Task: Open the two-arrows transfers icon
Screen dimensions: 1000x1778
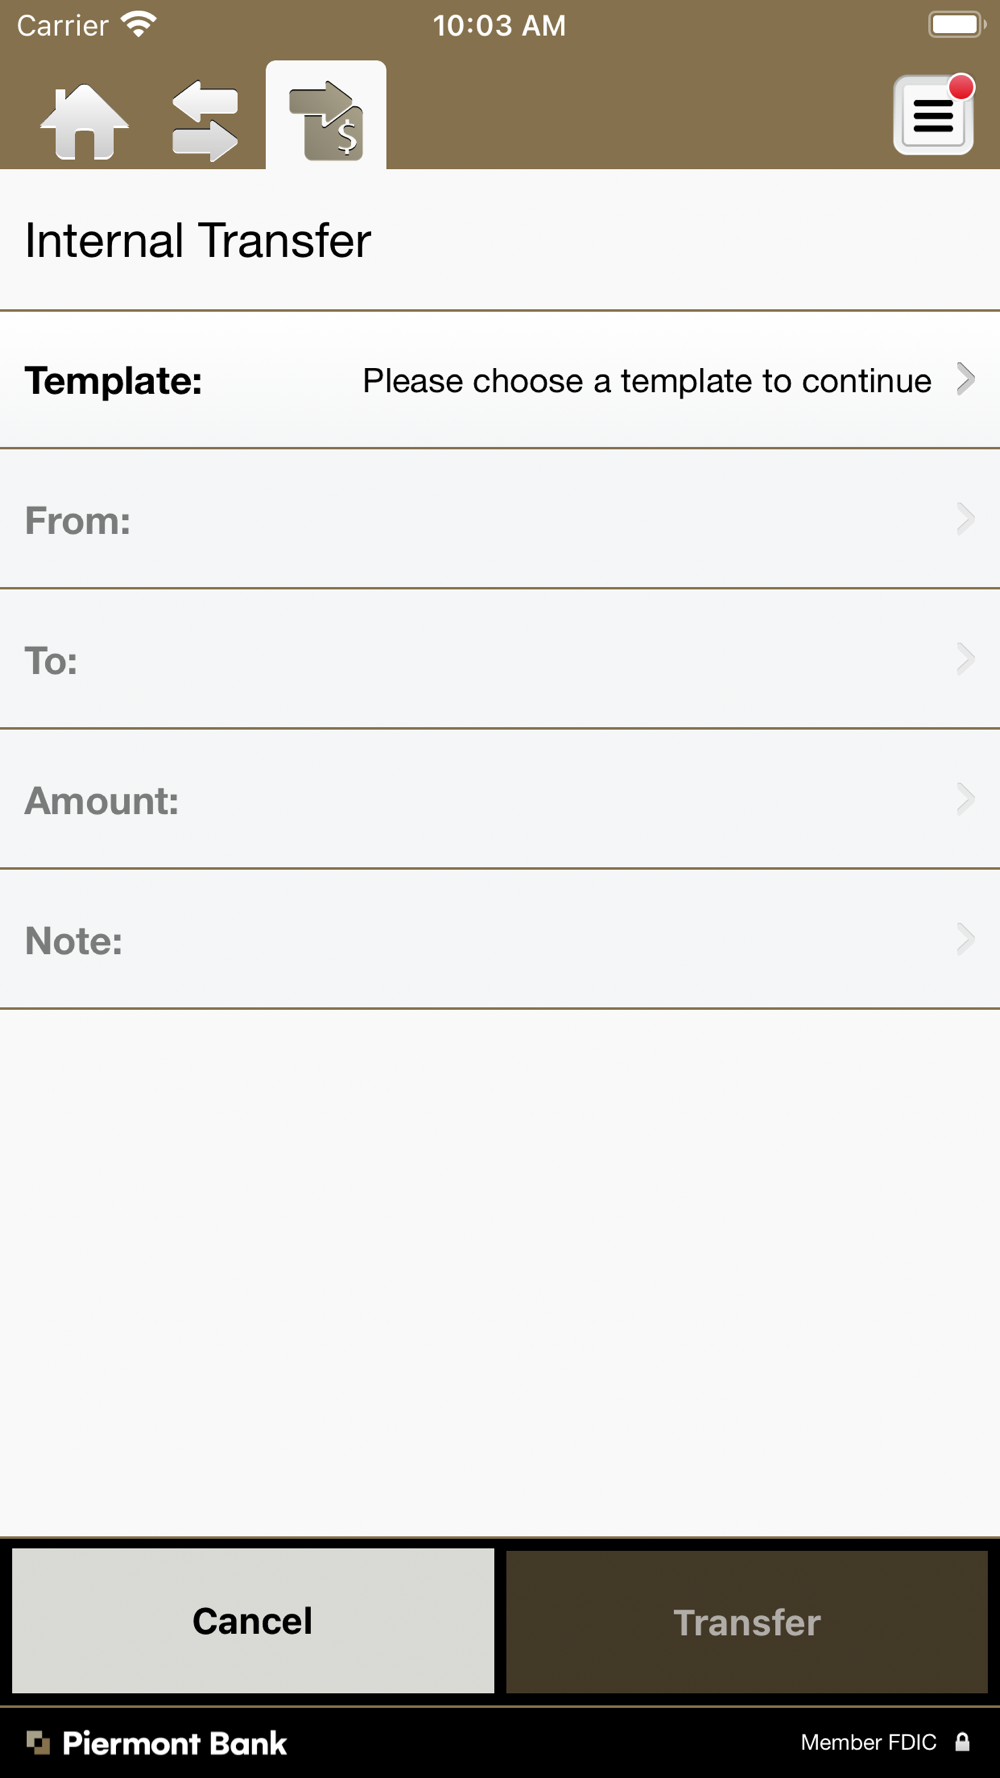Action: click(x=205, y=121)
